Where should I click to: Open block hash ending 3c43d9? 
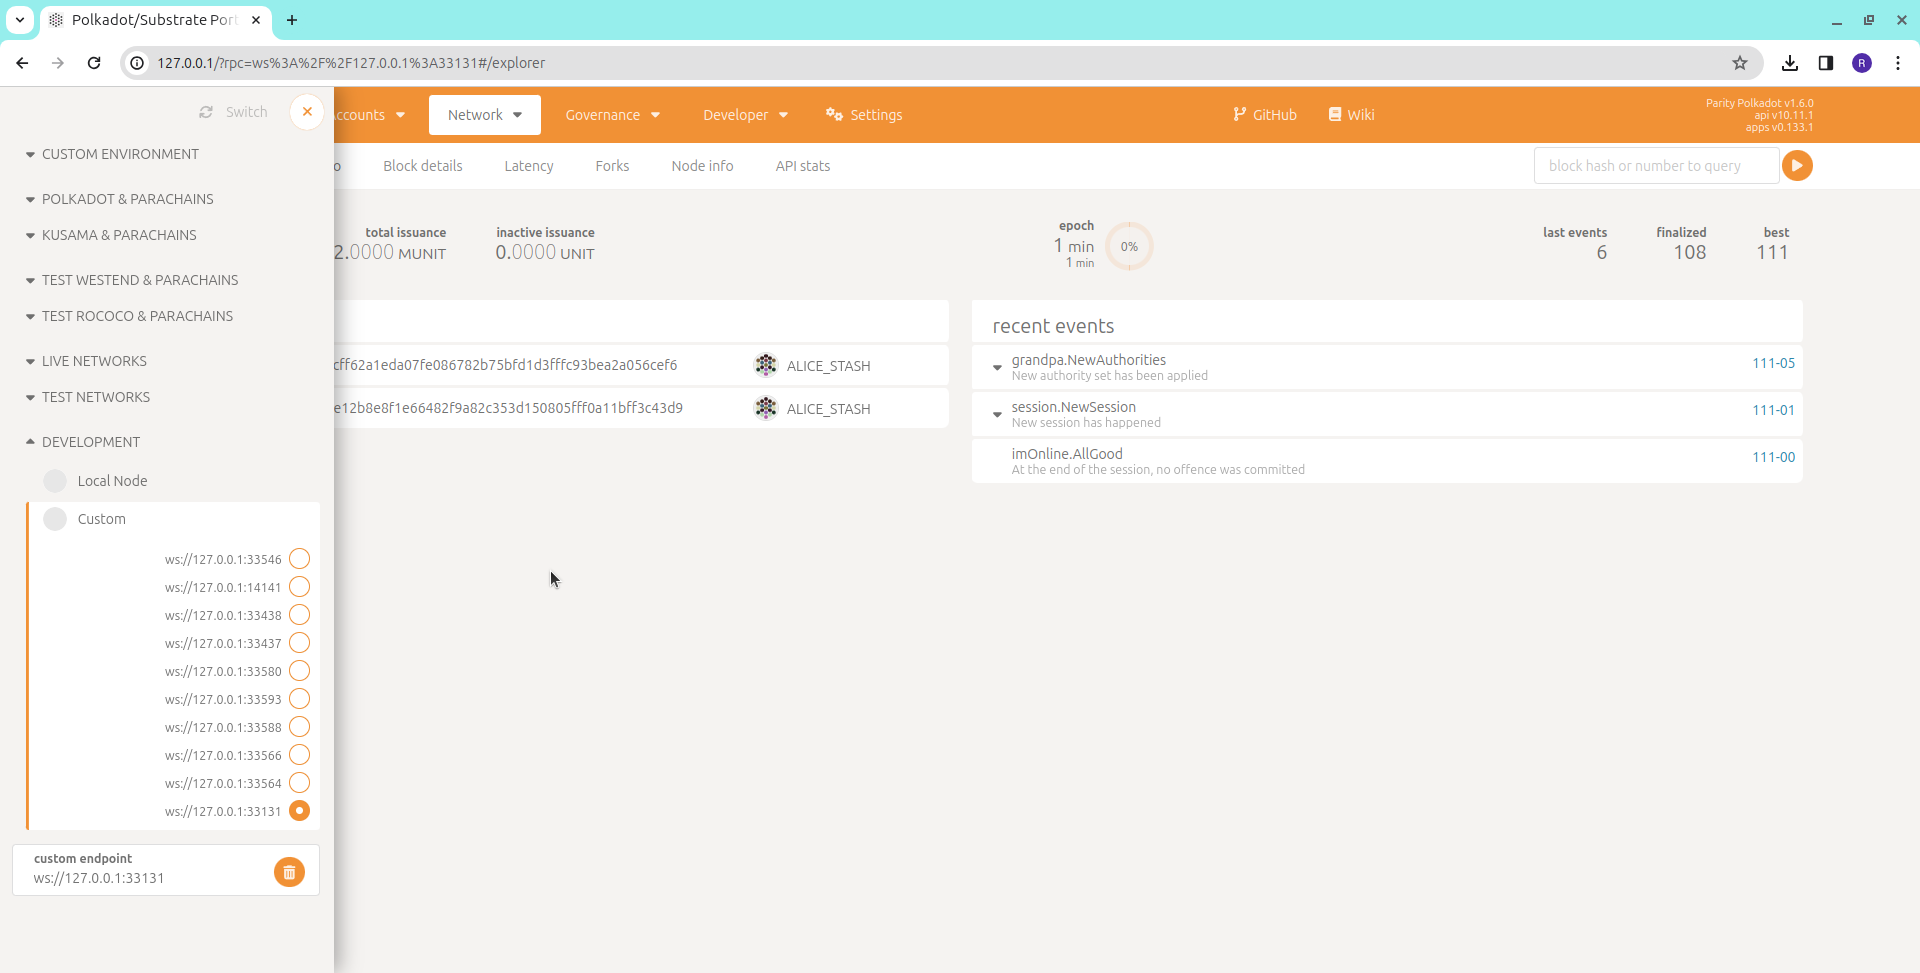pyautogui.click(x=509, y=408)
